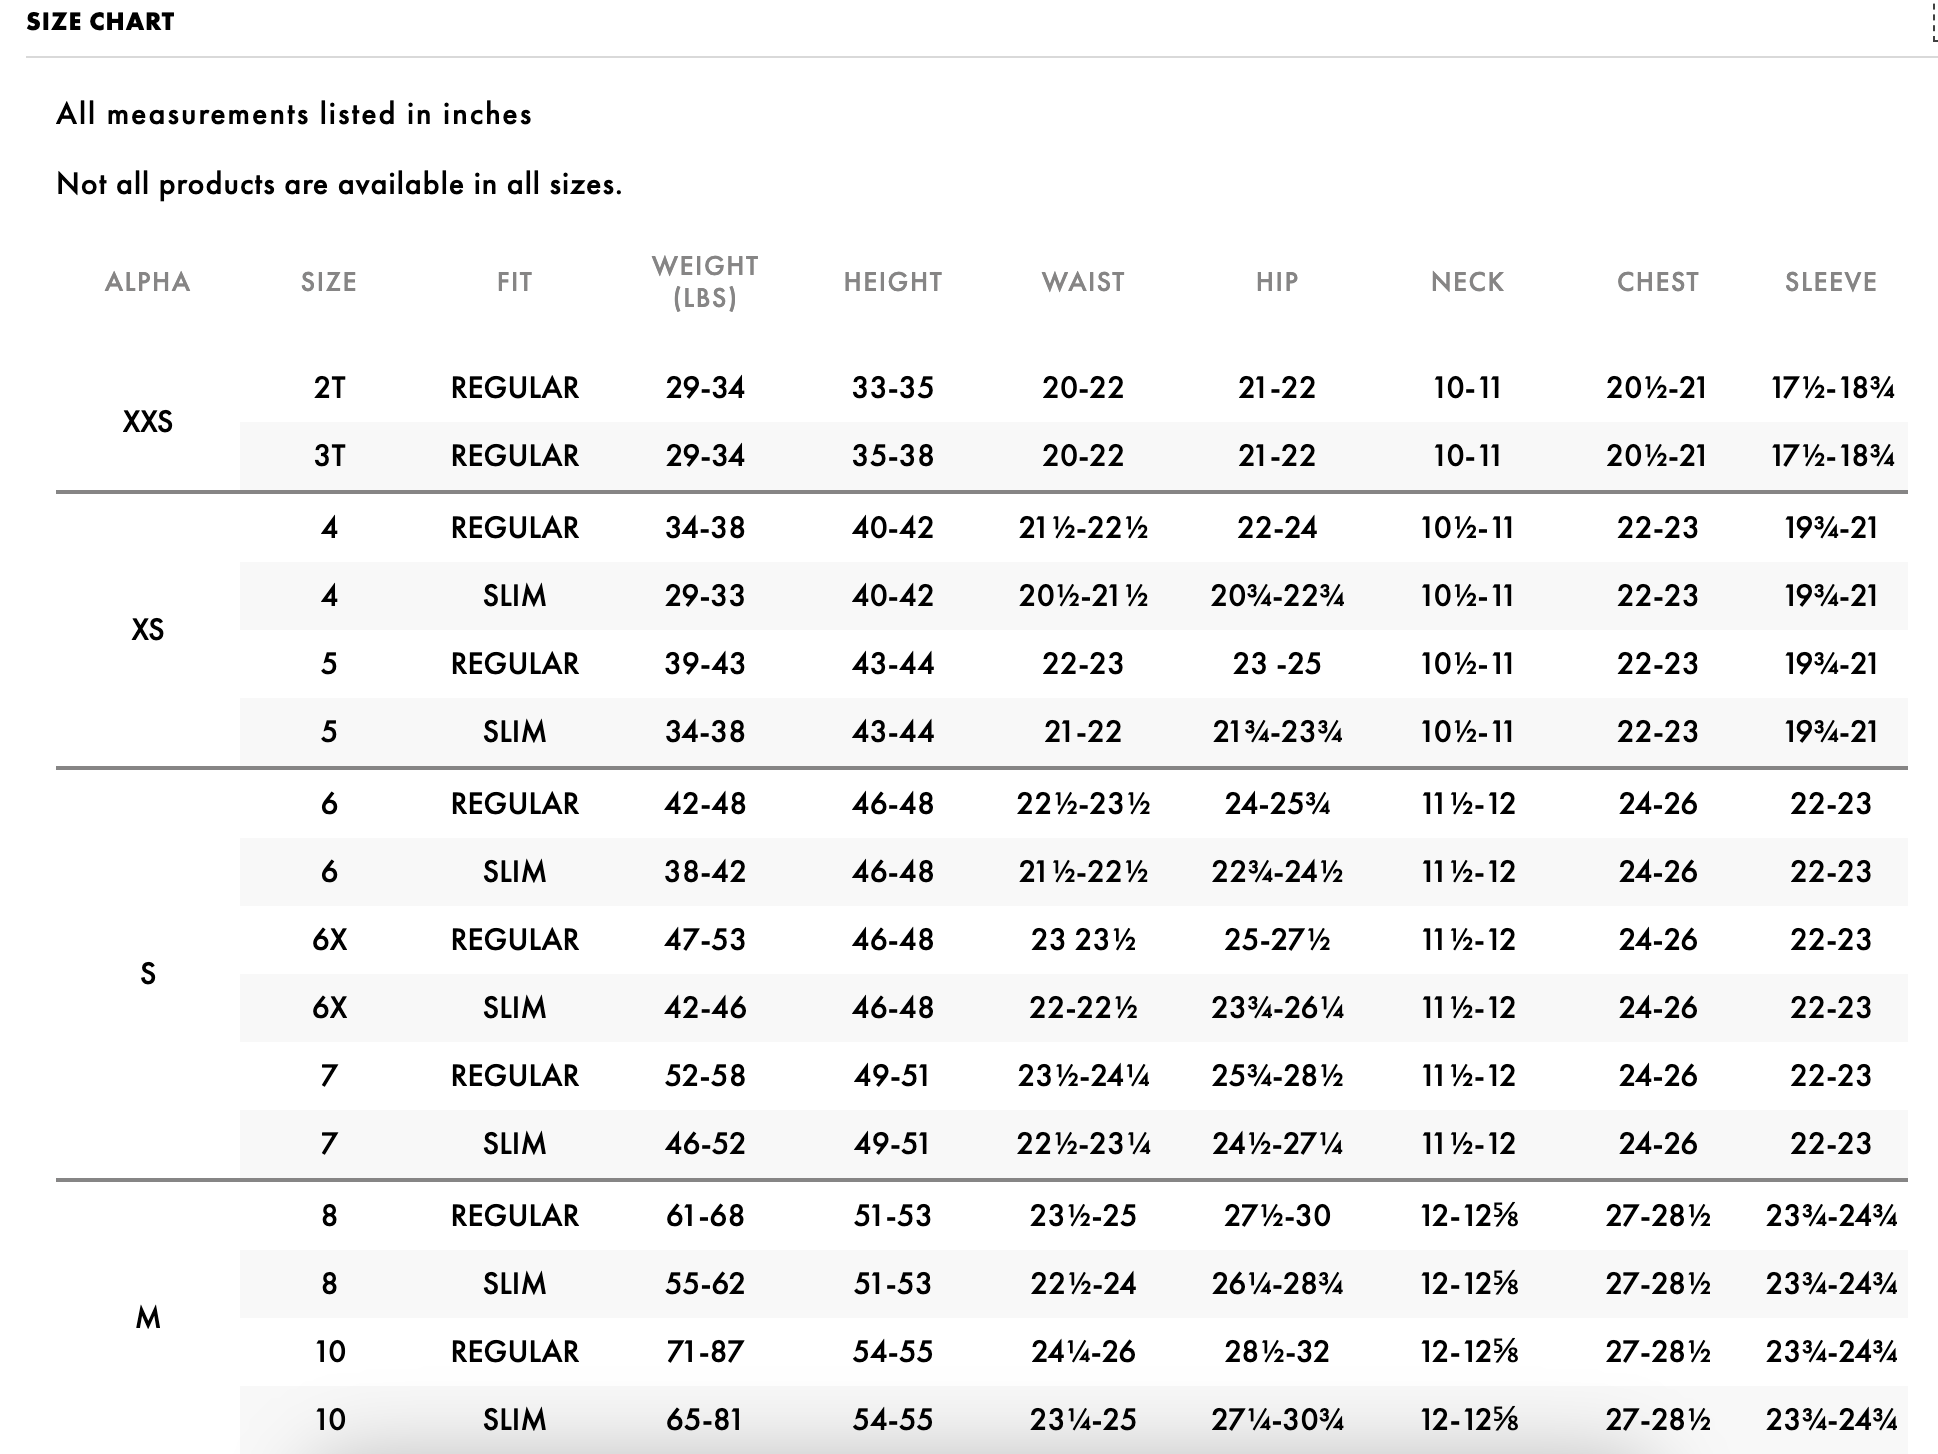This screenshot has width=1938, height=1454.
Task: Click the HEIGHT column header
Action: click(893, 282)
